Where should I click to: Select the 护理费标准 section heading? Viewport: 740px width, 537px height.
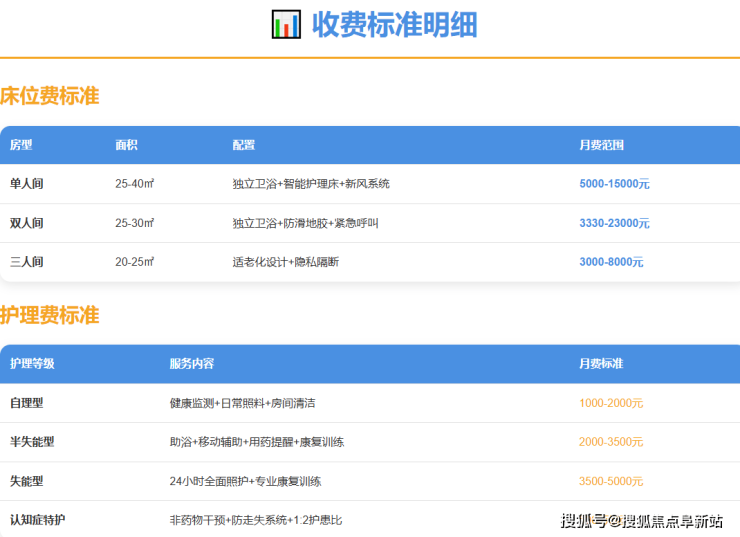[x=50, y=316]
